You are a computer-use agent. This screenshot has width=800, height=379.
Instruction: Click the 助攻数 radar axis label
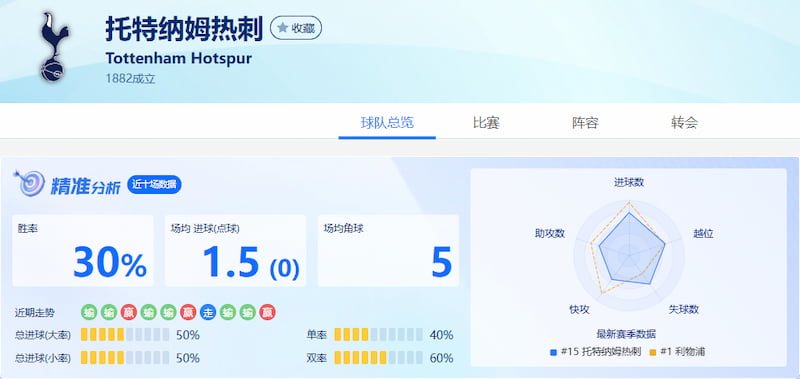[x=550, y=234]
